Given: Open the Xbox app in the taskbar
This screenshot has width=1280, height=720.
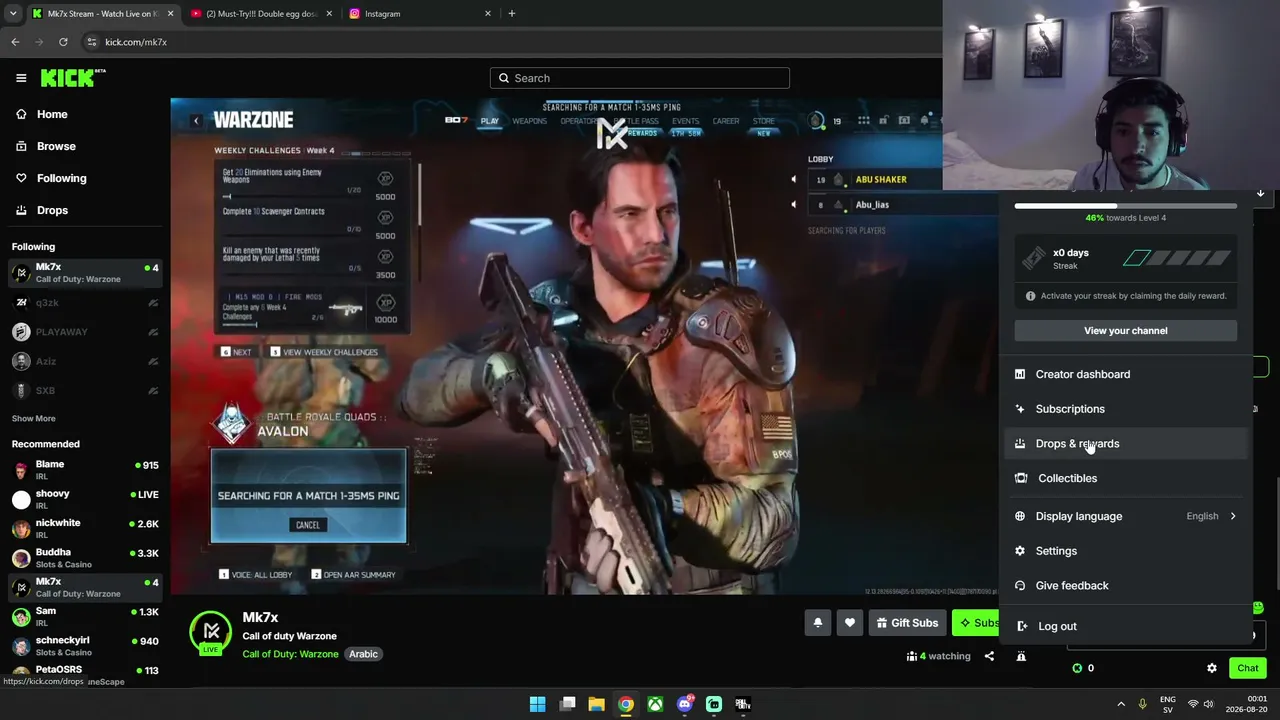Looking at the screenshot, I should click(x=655, y=704).
